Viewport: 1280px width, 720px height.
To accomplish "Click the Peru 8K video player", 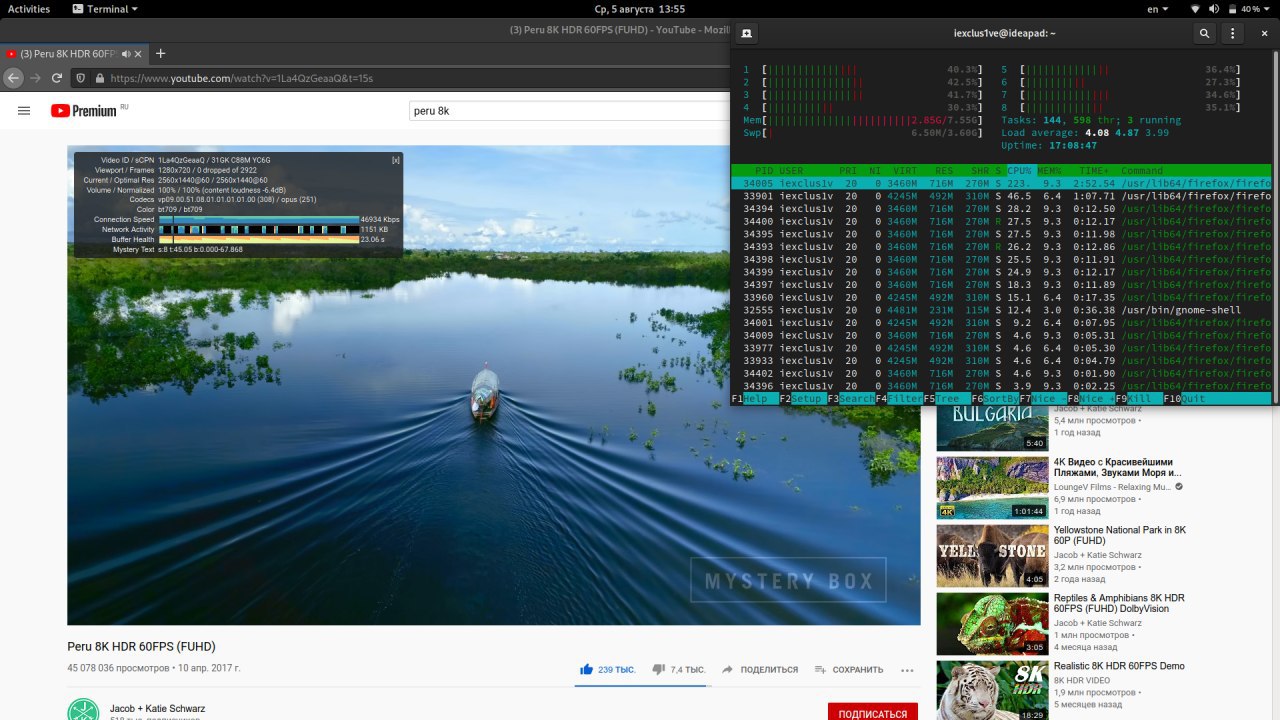I will [x=494, y=386].
